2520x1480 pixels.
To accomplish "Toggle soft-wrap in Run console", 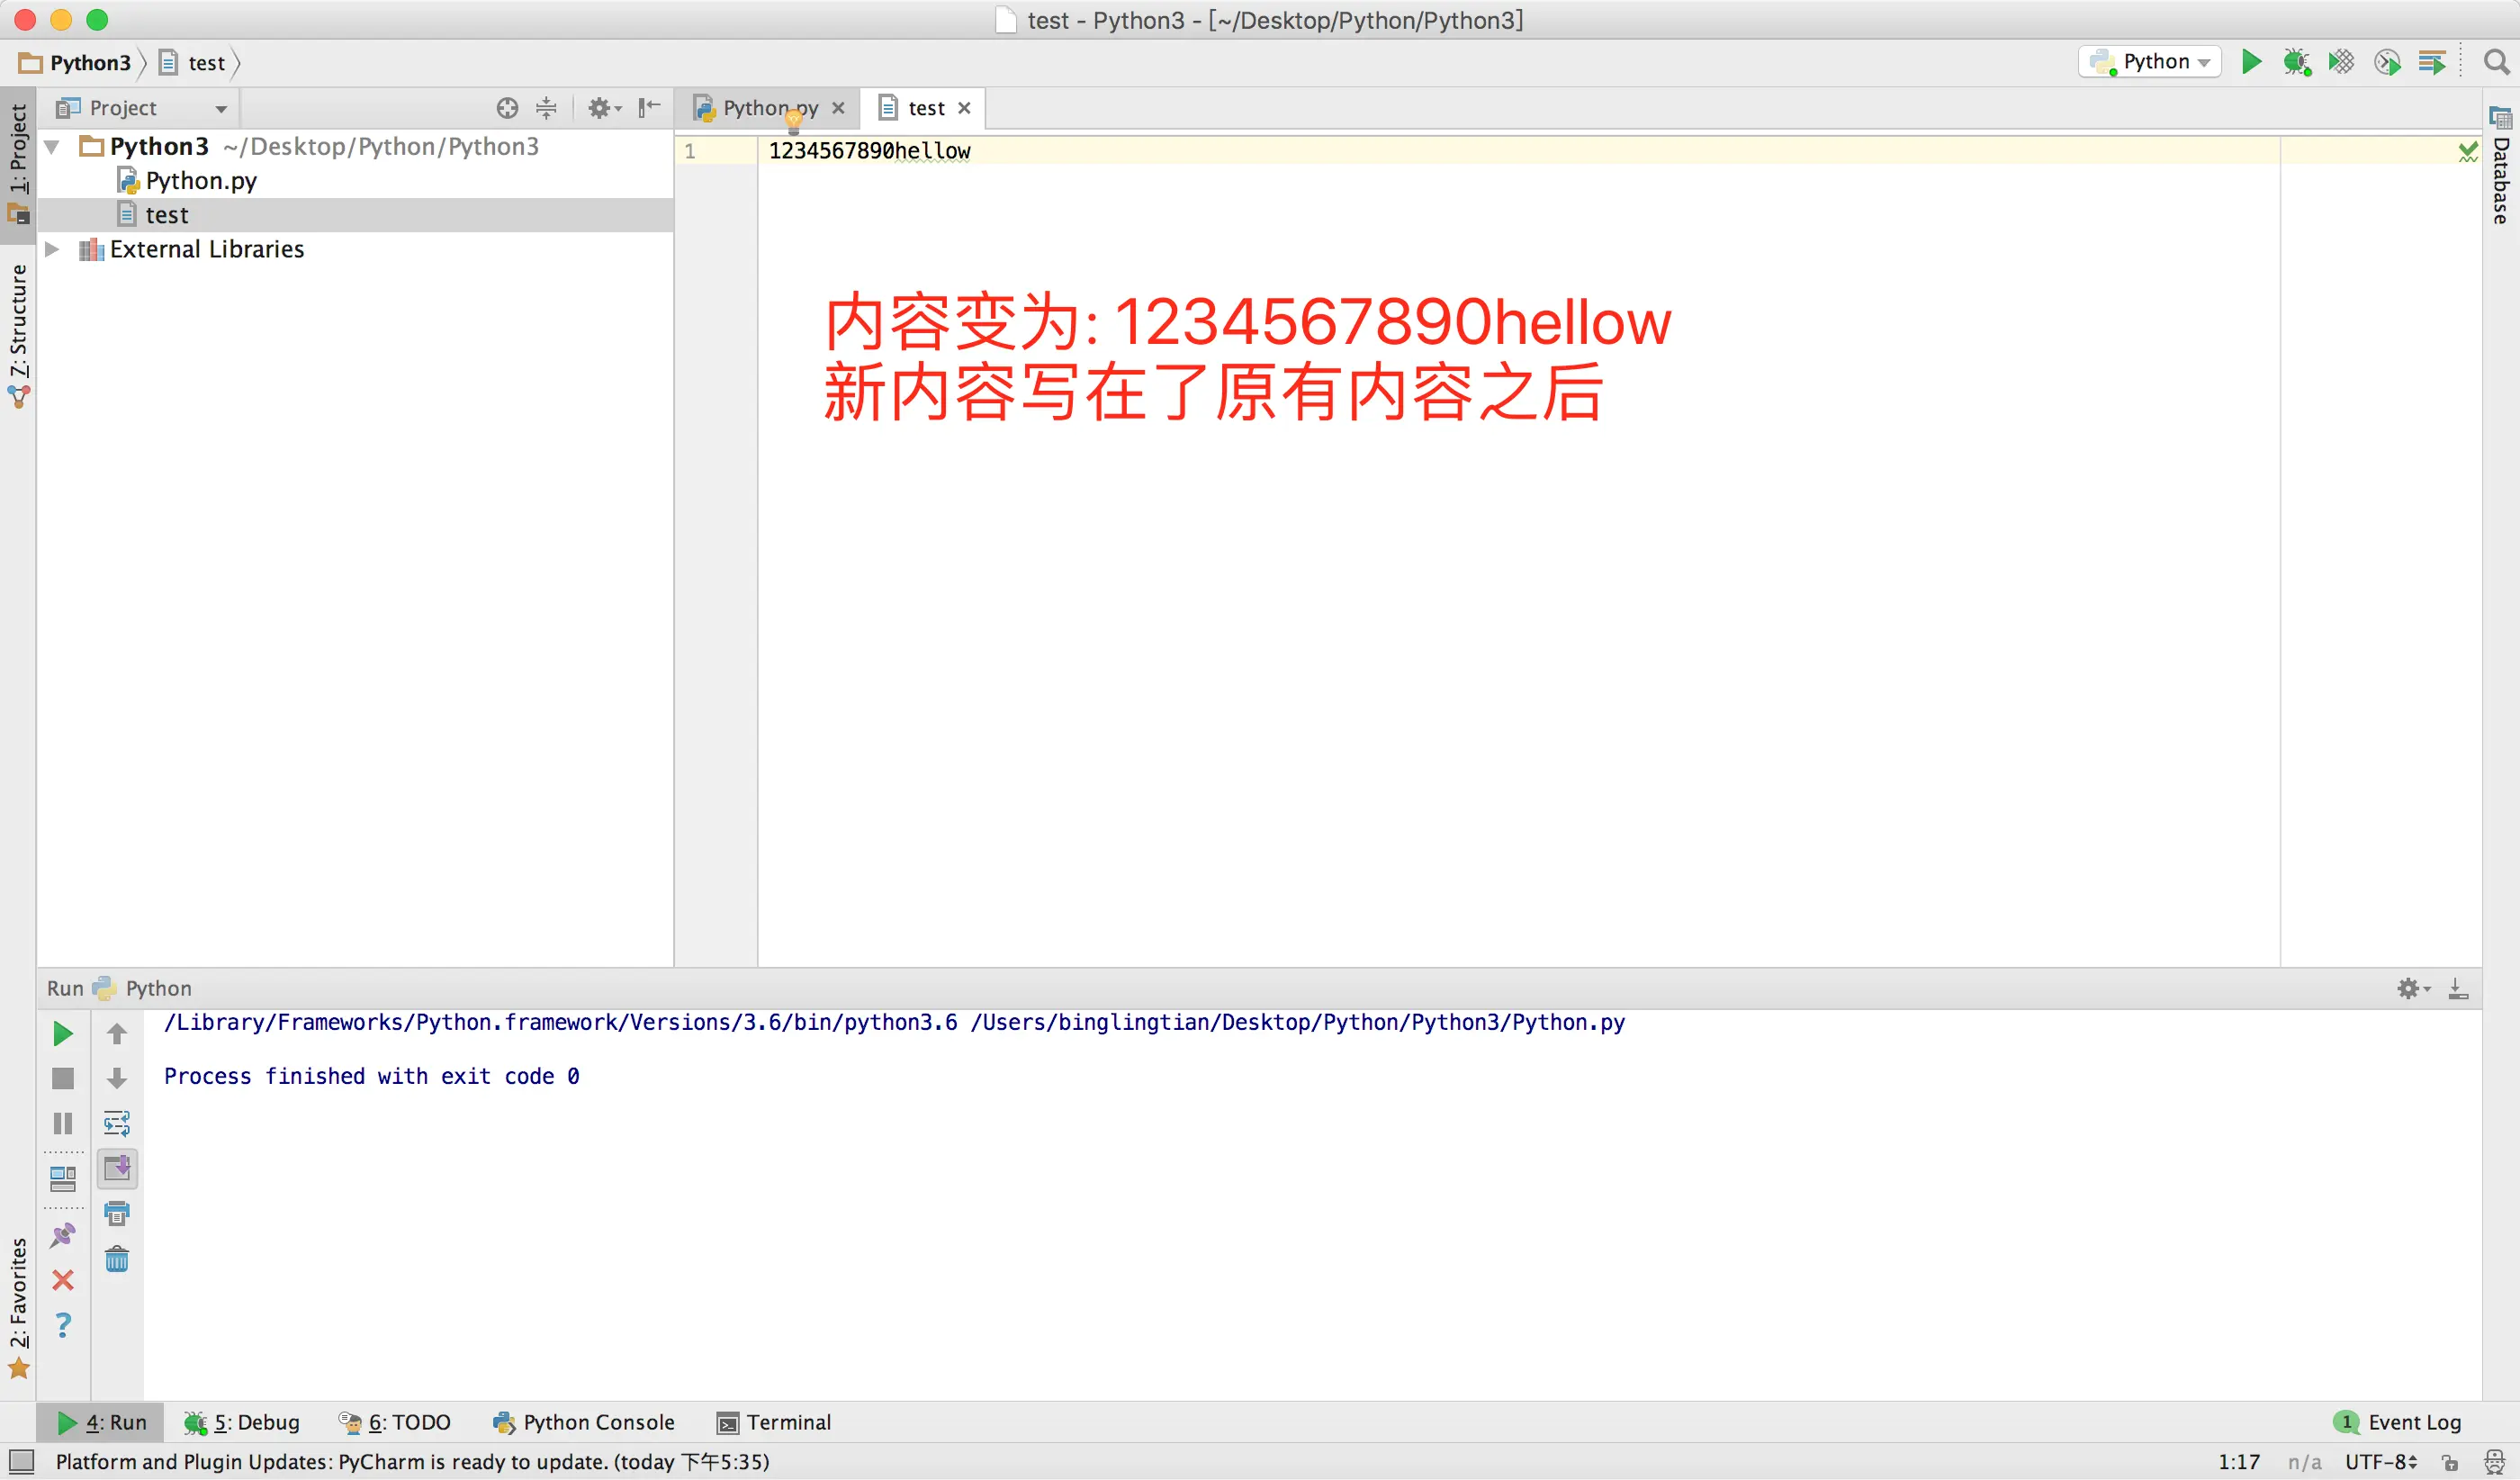I will coord(117,1123).
